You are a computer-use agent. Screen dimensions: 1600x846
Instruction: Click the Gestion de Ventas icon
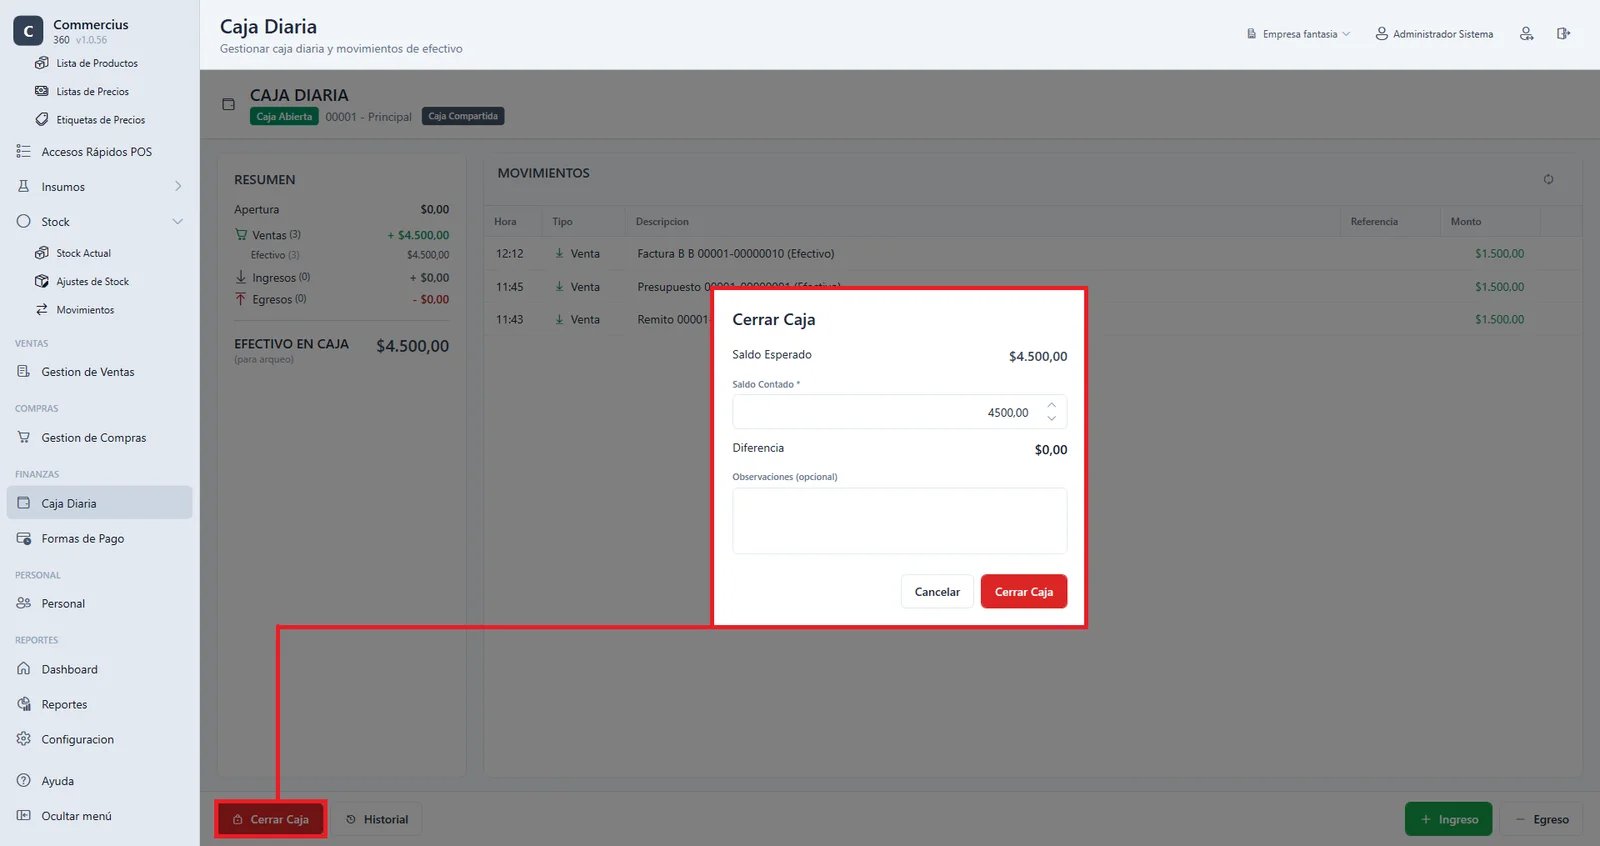(x=23, y=371)
